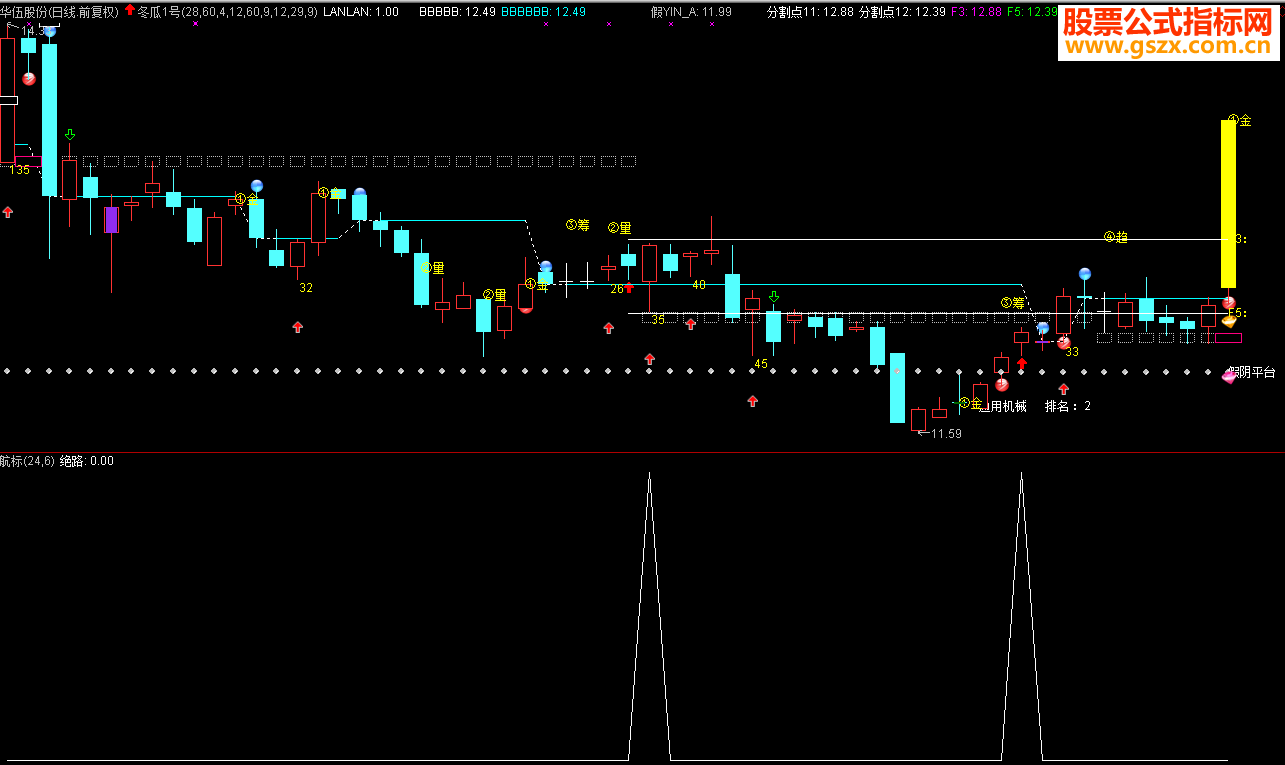Screen dimensions: 1285x765
Task: Click the magenta F3: 12.88 value
Action: 975,12
